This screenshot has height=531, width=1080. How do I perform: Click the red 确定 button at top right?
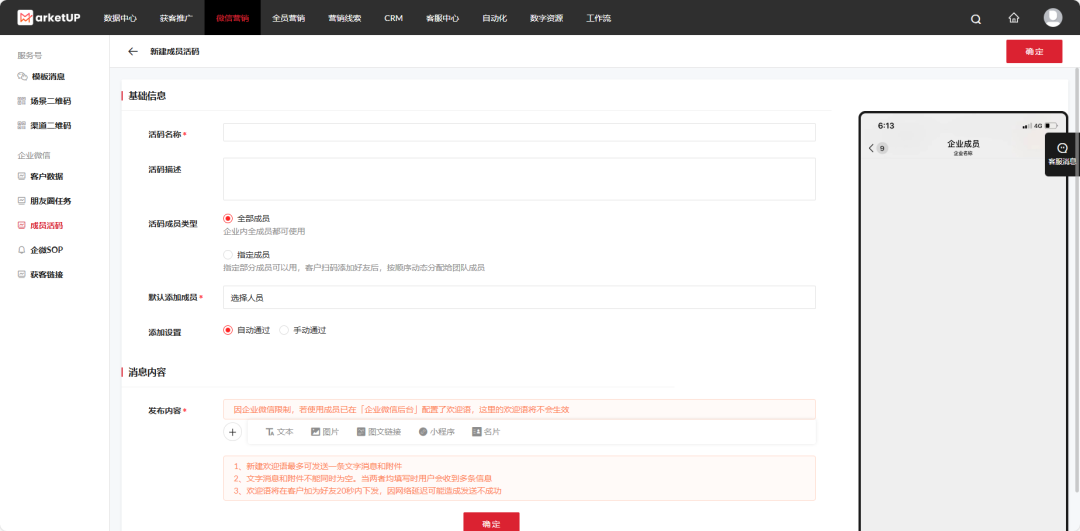[x=1034, y=52]
